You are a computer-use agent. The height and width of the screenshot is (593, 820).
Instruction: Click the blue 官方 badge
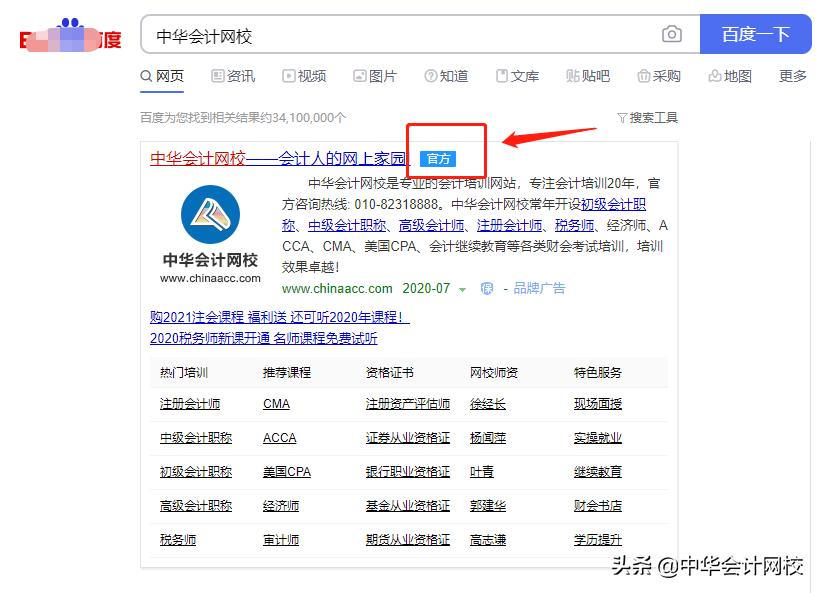coord(438,158)
